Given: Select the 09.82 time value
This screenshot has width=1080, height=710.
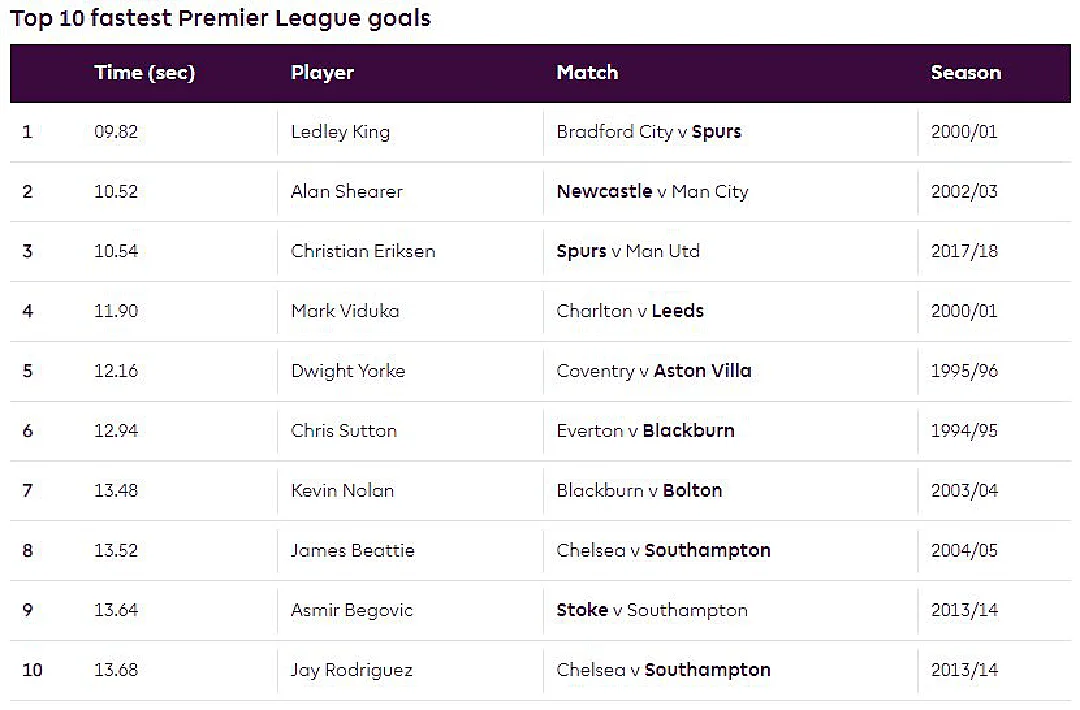Looking at the screenshot, I should [116, 132].
